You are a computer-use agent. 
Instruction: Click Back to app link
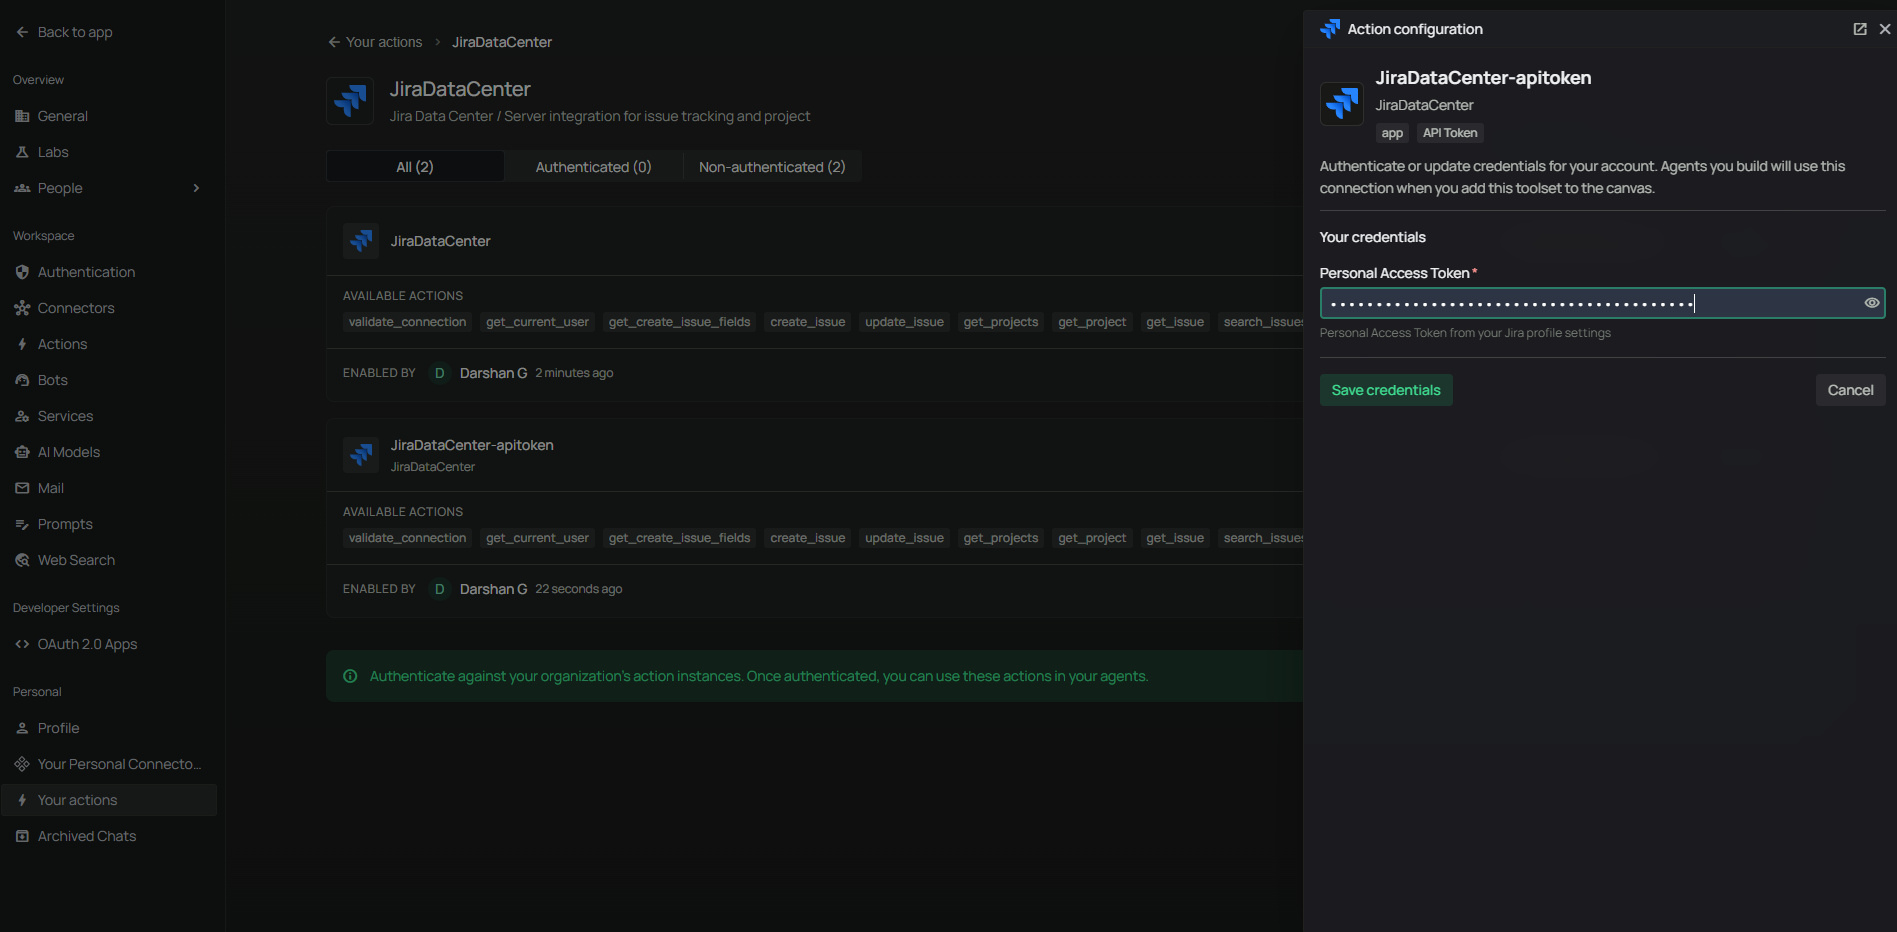pyautogui.click(x=75, y=32)
